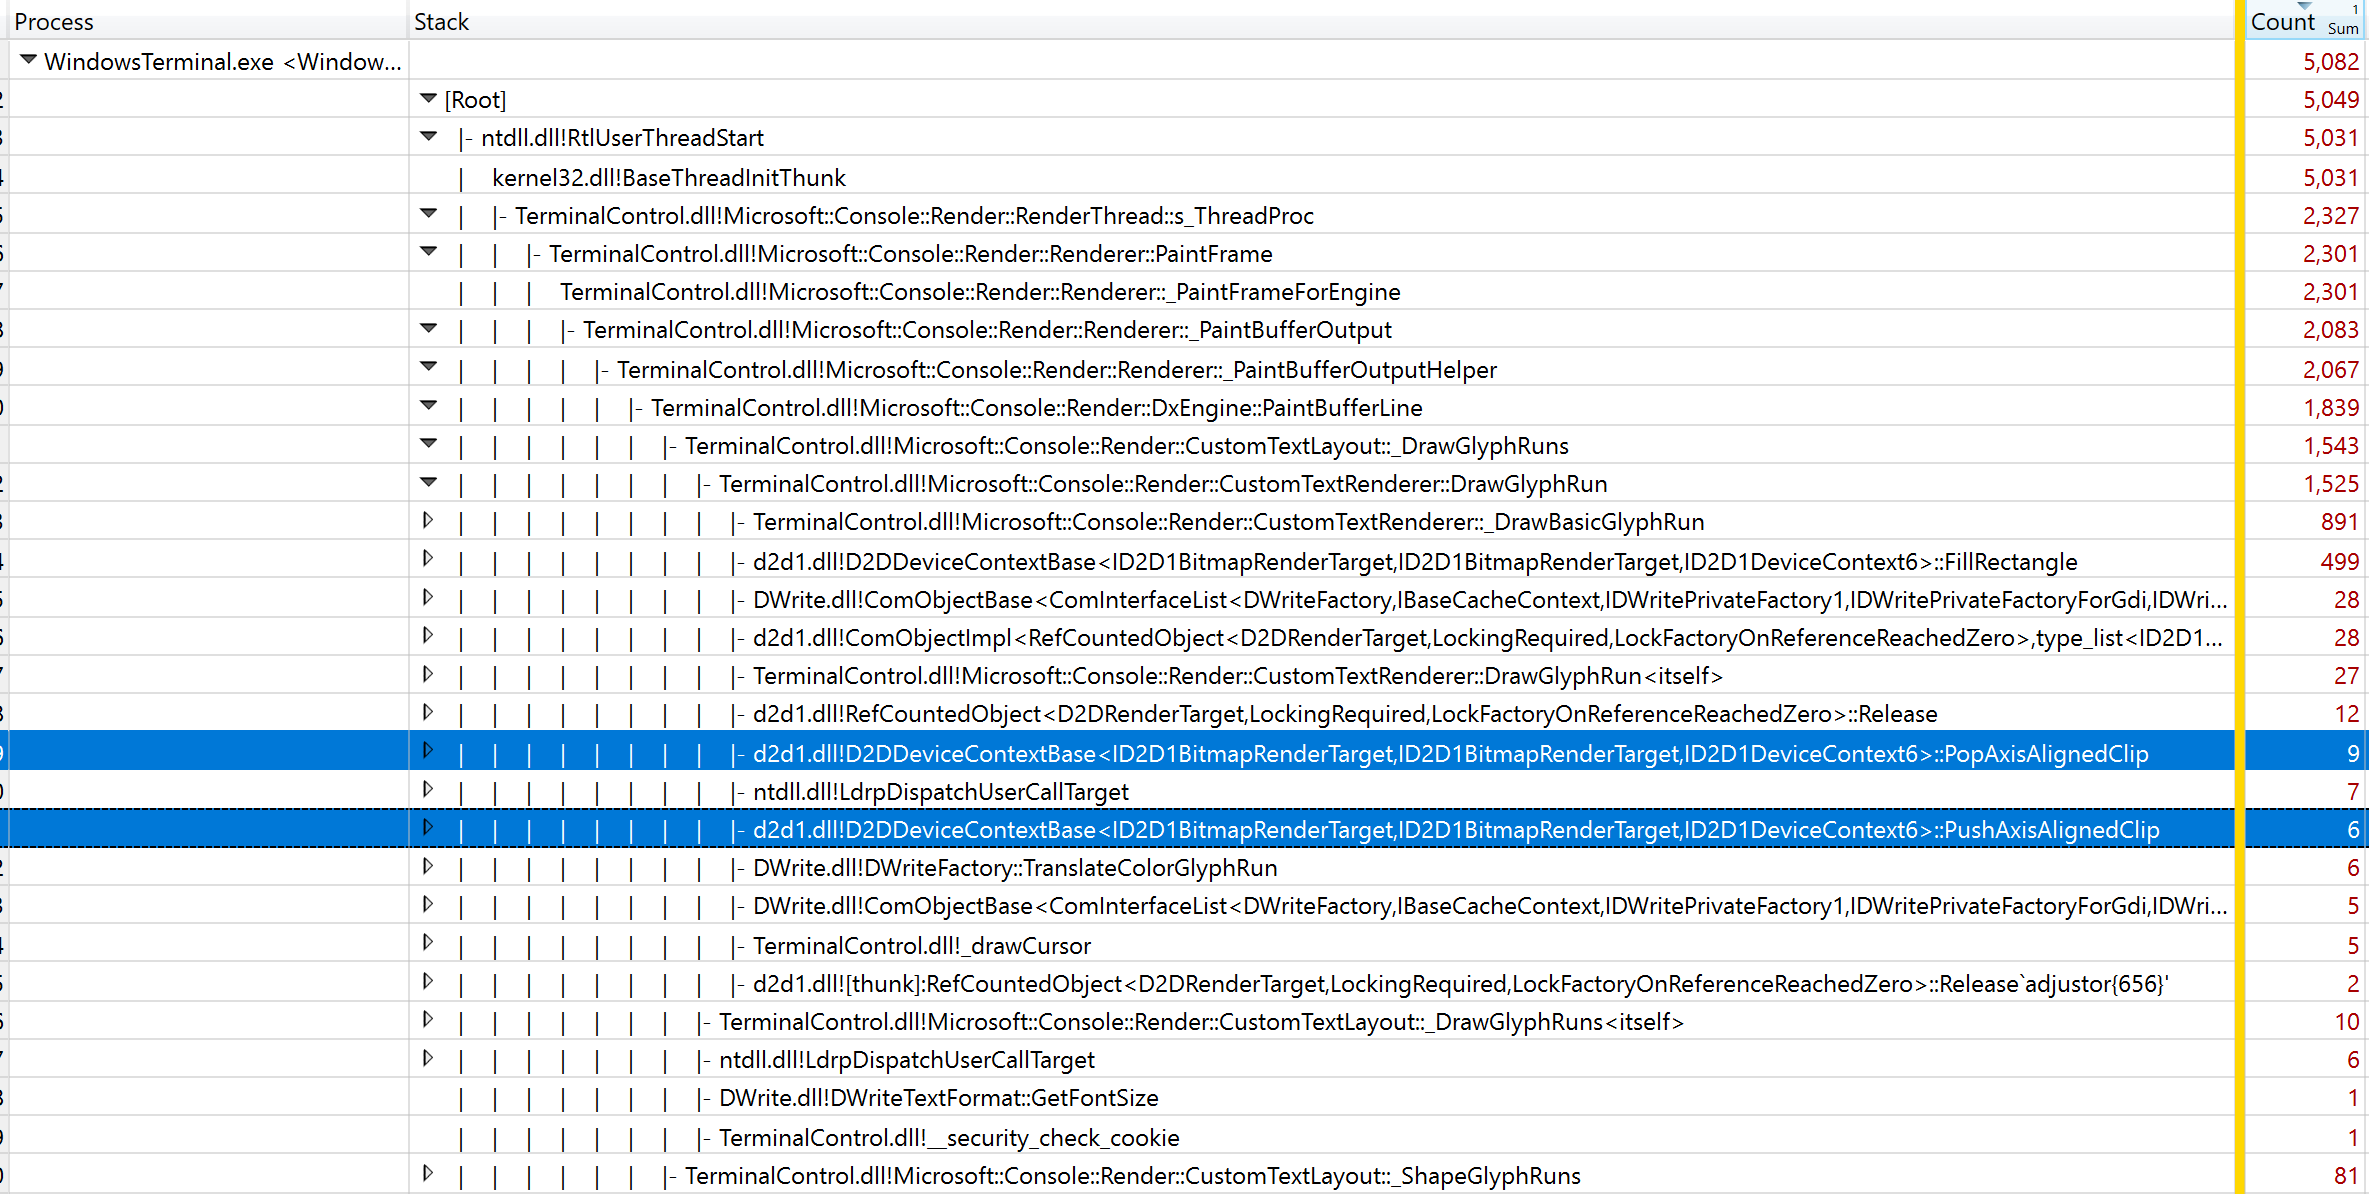Collapse the Renderer::PaintFrame node
Viewport: 2369px width, 1194px height.
[x=428, y=251]
